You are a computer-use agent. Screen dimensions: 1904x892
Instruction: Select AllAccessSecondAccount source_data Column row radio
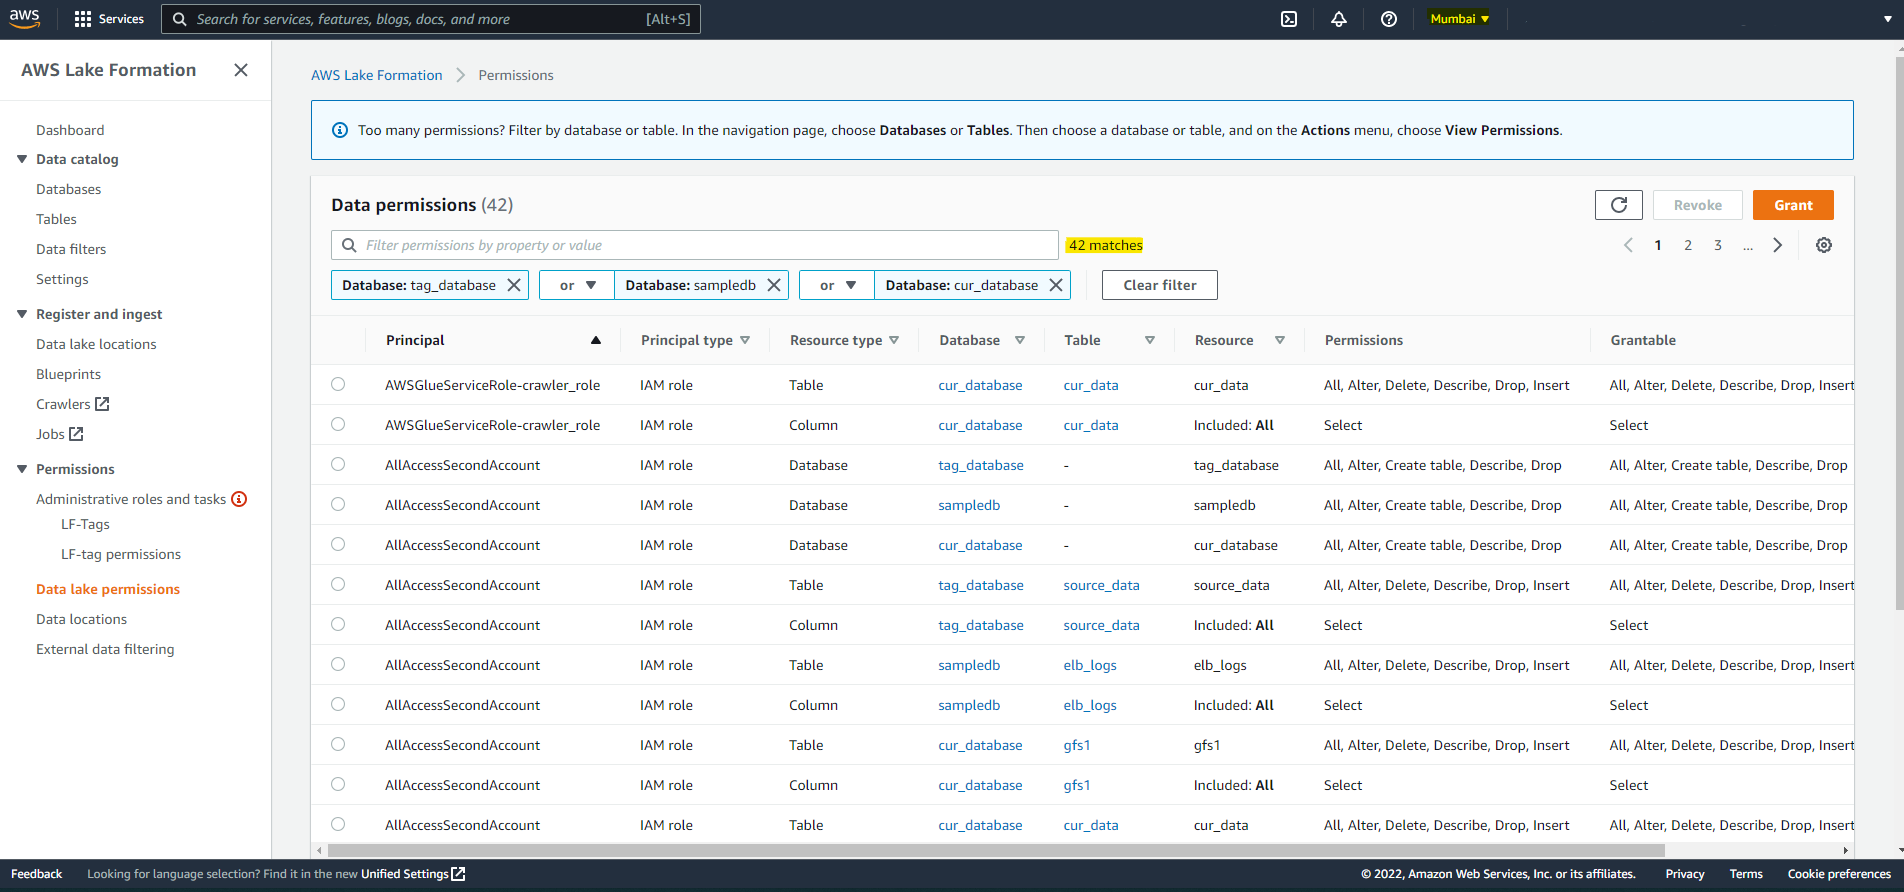pos(338,624)
